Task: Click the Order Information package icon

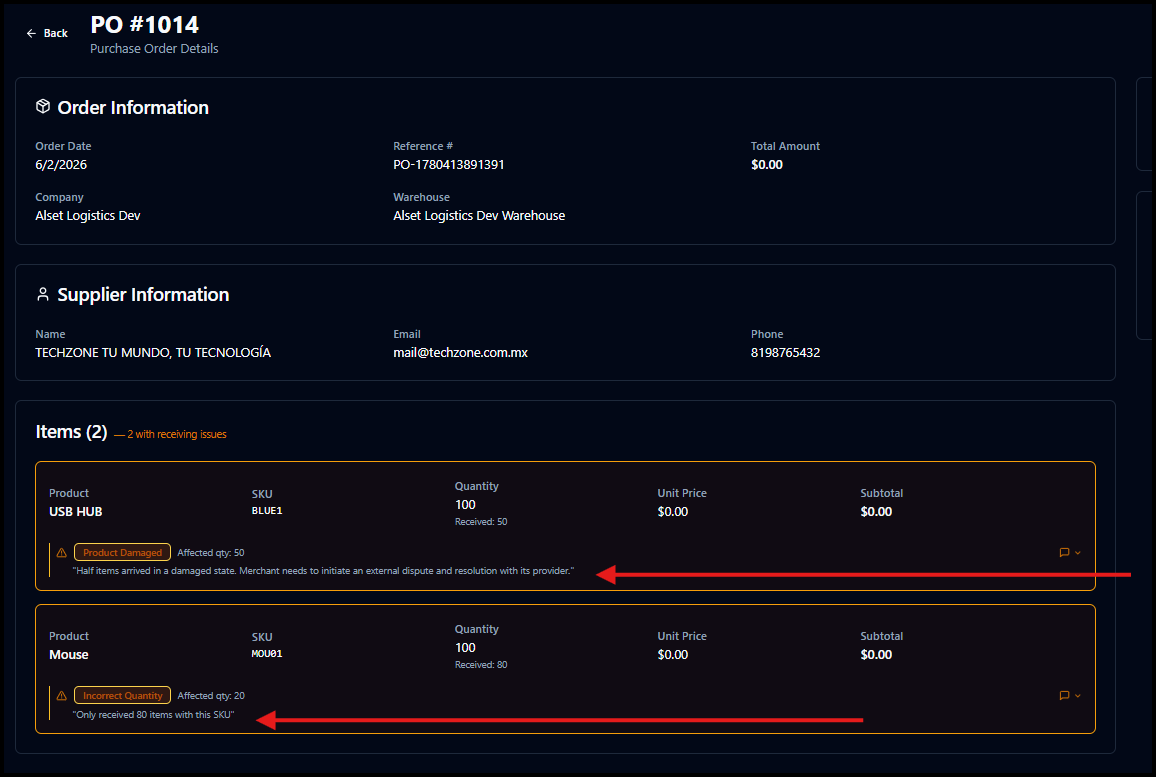Action: pos(43,107)
